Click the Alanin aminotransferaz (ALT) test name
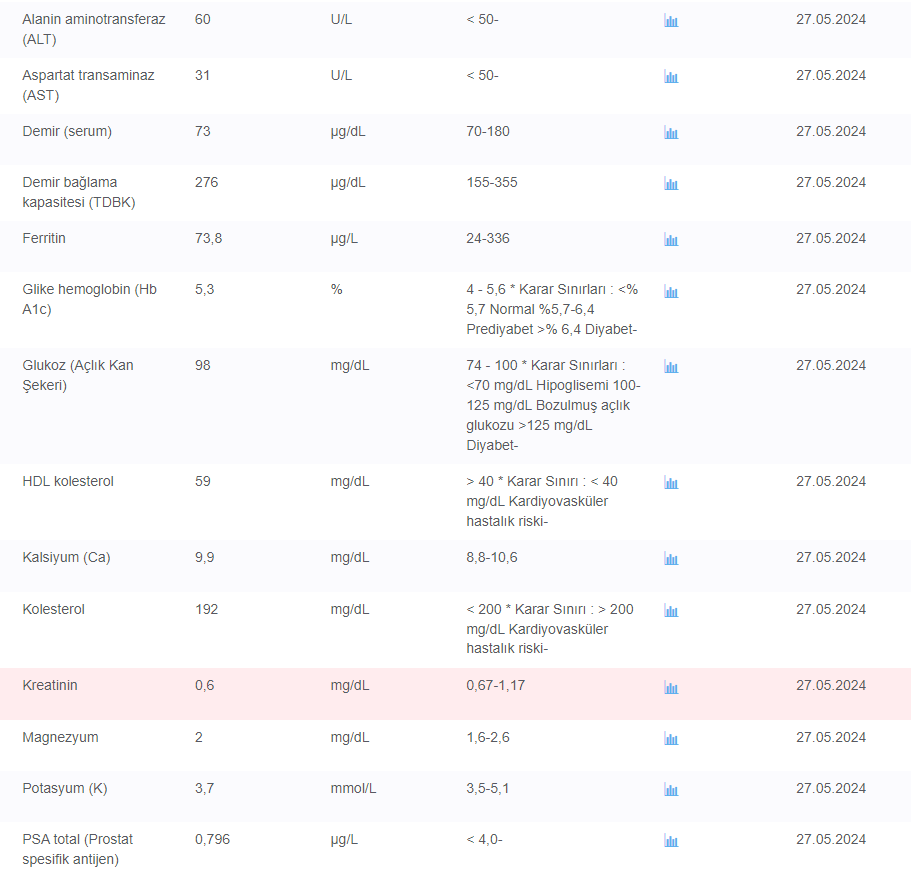The width and height of the screenshot is (911, 872). pos(94,29)
